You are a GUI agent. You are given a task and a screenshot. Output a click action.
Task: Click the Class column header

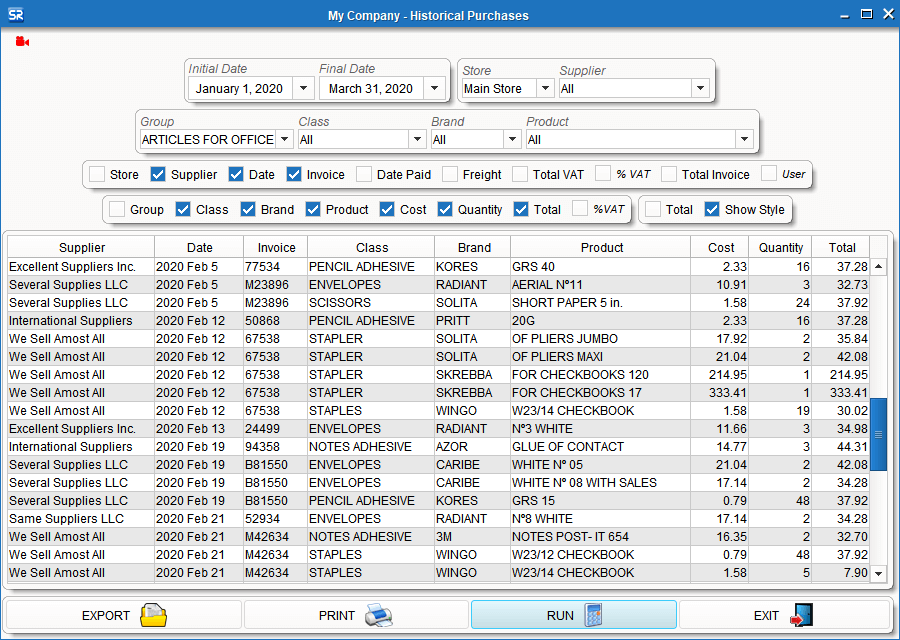371,247
